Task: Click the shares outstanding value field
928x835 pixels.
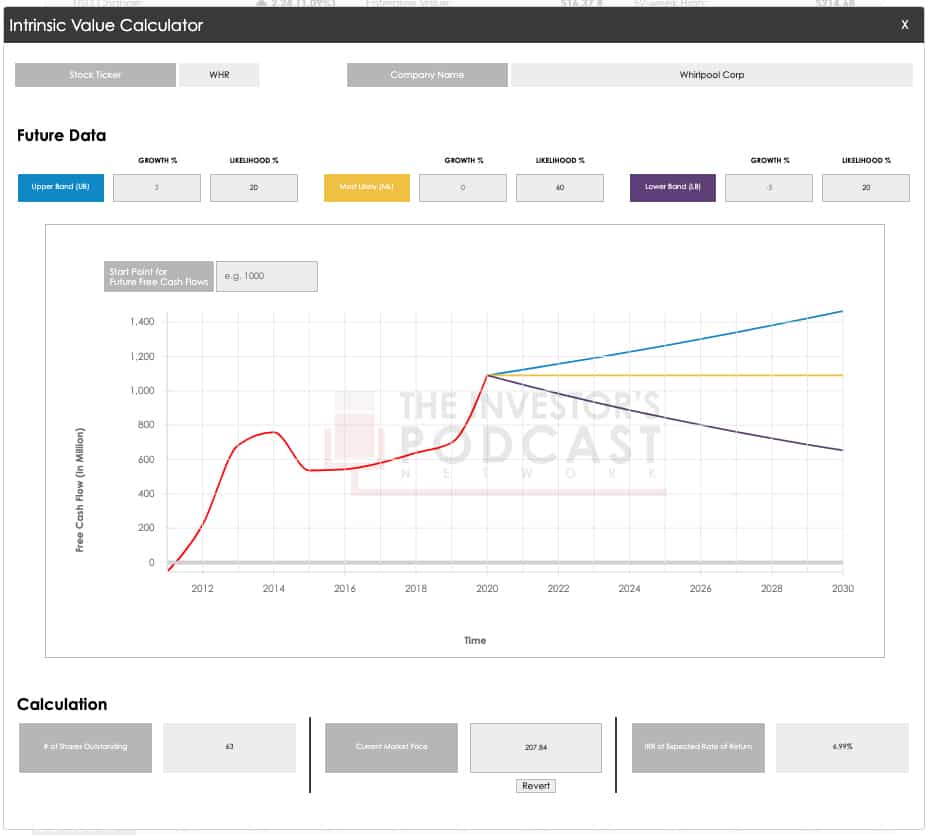Action: 229,747
